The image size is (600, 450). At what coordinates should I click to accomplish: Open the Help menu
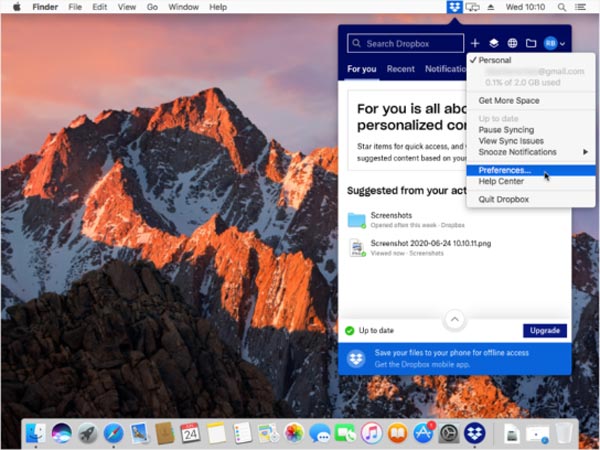[218, 7]
